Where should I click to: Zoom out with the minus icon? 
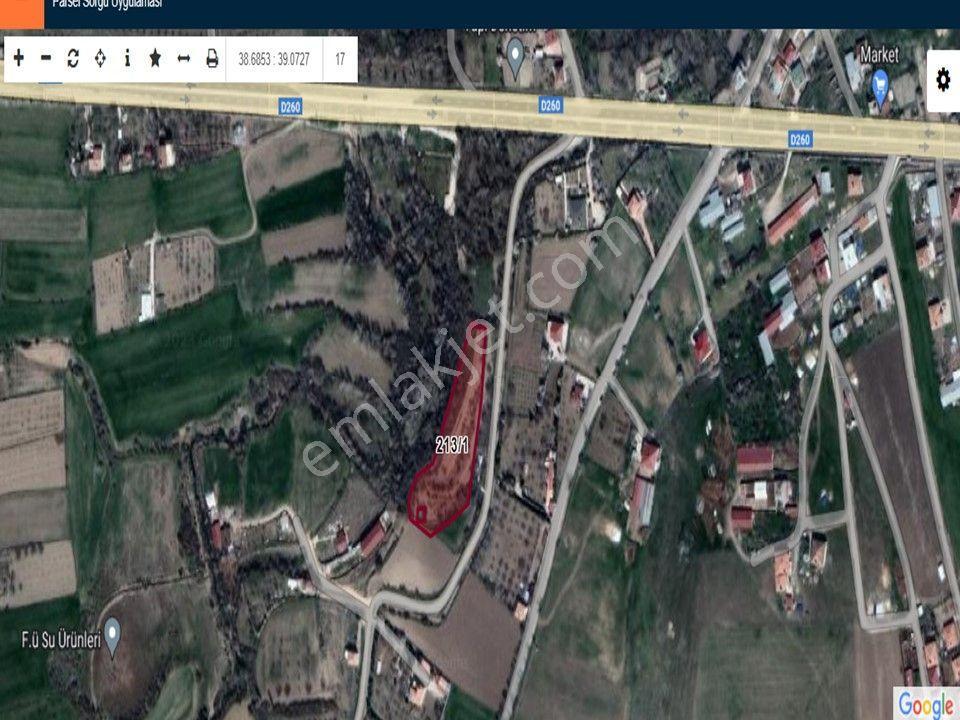[x=46, y=59]
